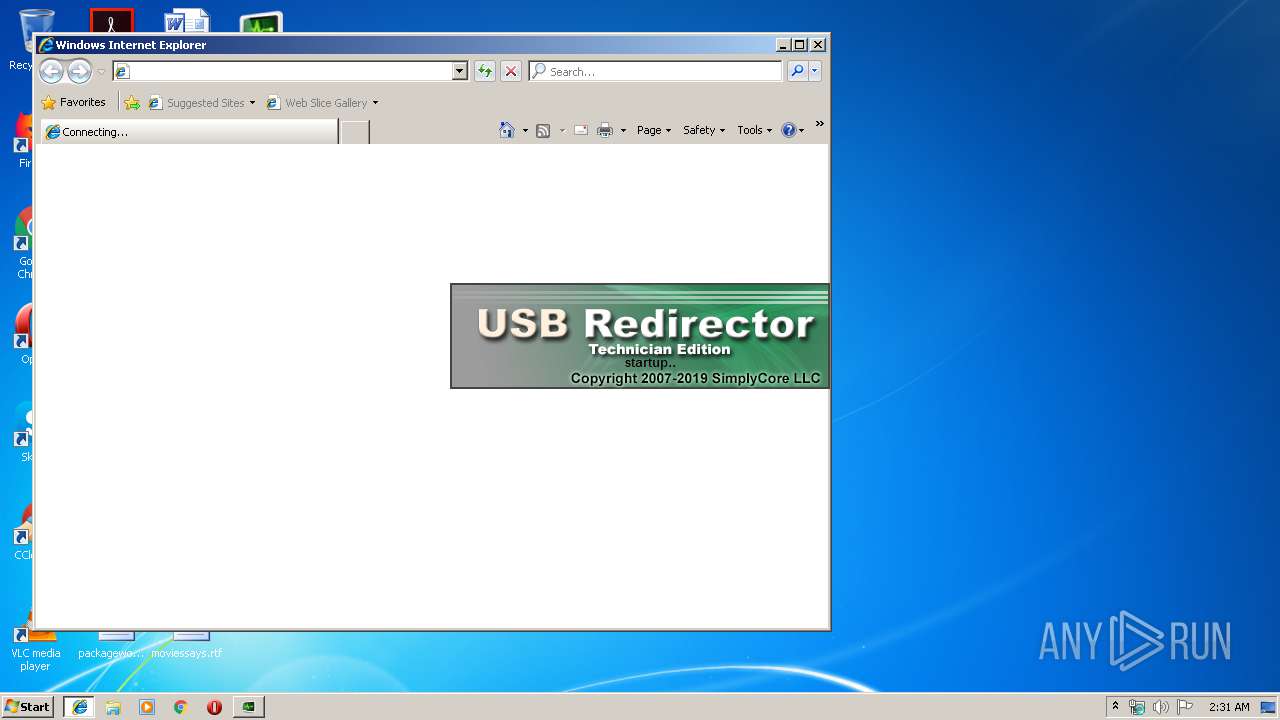Screen dimensions: 1280x720
Task: Click the Internet Explorer taskbar icon
Action: 79,706
